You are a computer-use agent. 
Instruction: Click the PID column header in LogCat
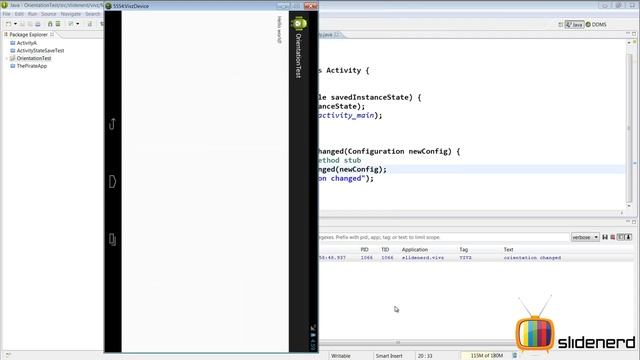364,249
